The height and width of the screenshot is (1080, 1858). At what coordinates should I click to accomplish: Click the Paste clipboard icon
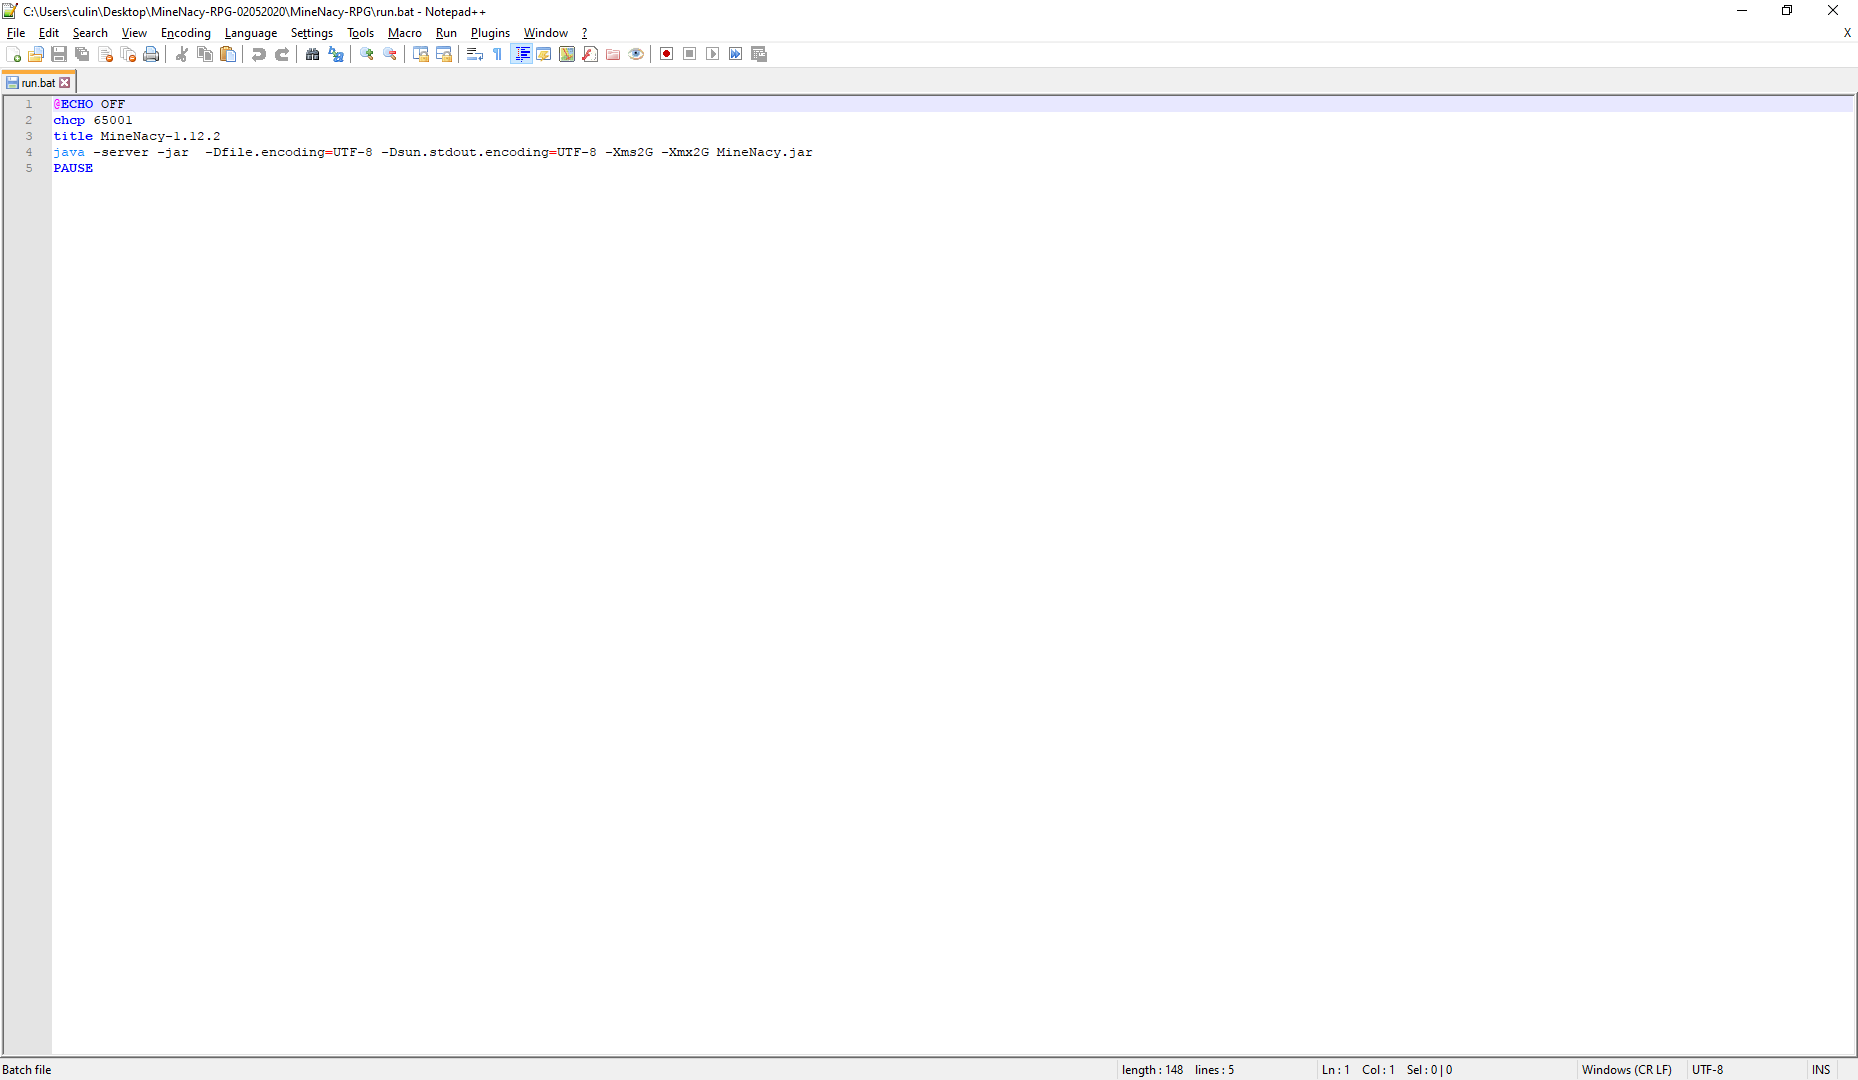[x=228, y=54]
